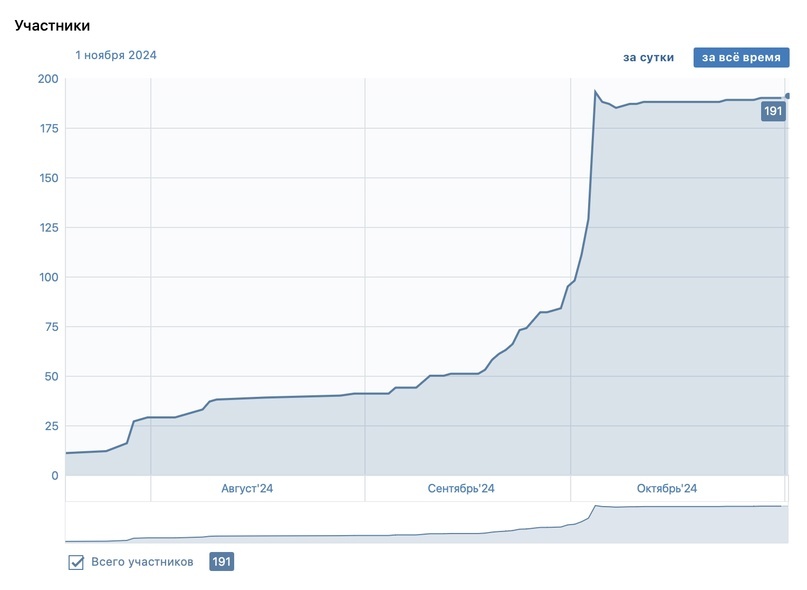This screenshot has width=807, height=590.
Task: Click the 25 y-axis label
Action: 51,426
